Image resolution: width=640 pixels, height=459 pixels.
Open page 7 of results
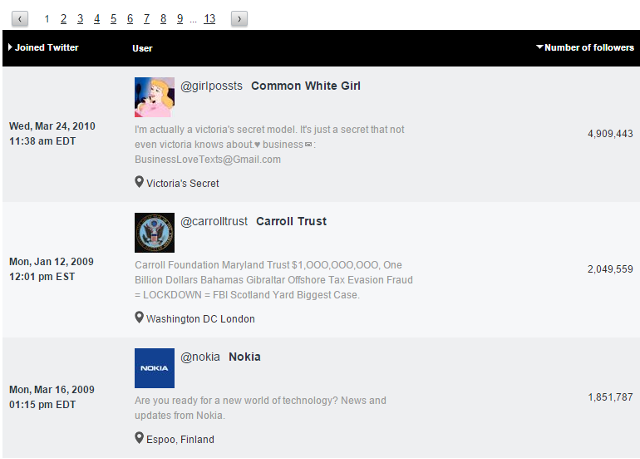coord(147,19)
